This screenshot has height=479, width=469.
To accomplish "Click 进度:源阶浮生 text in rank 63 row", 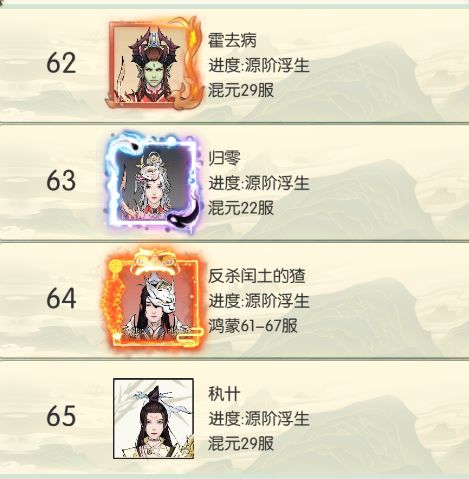I will click(x=259, y=183).
